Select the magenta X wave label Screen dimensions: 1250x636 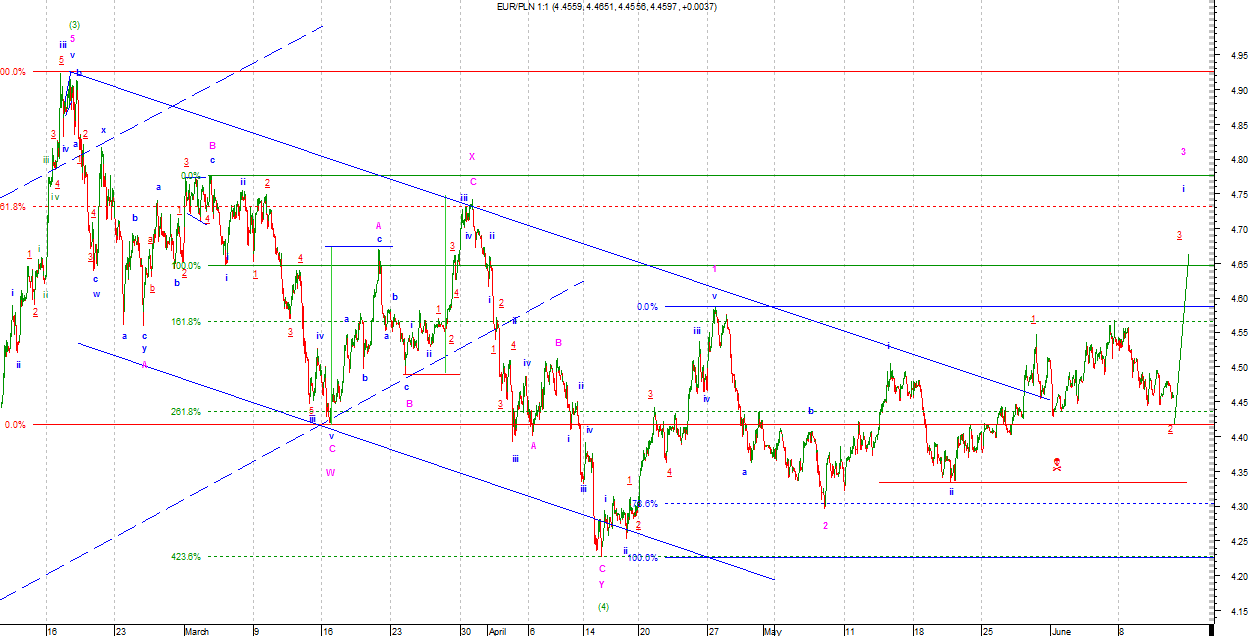[x=472, y=156]
